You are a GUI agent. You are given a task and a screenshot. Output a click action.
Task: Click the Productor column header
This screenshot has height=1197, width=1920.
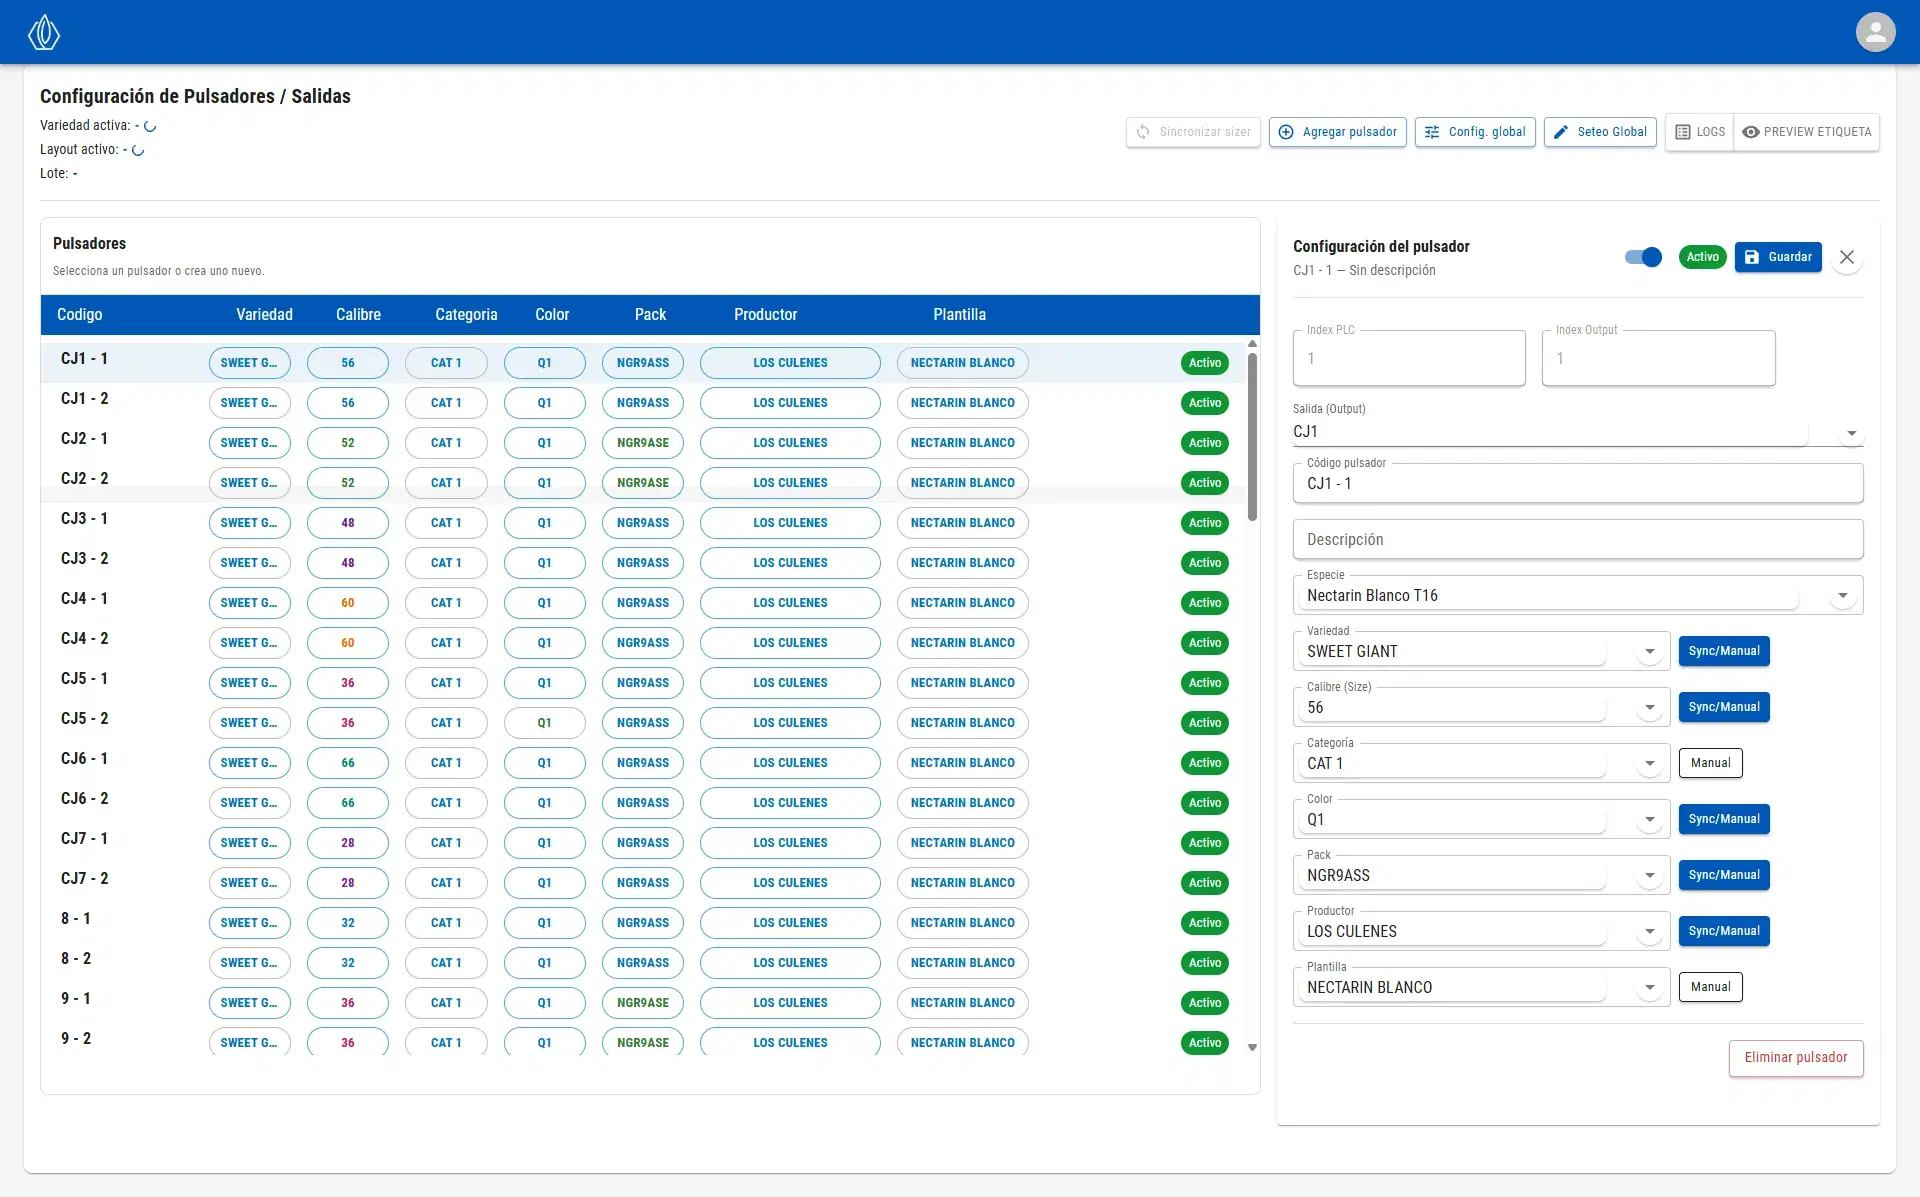coord(766,315)
